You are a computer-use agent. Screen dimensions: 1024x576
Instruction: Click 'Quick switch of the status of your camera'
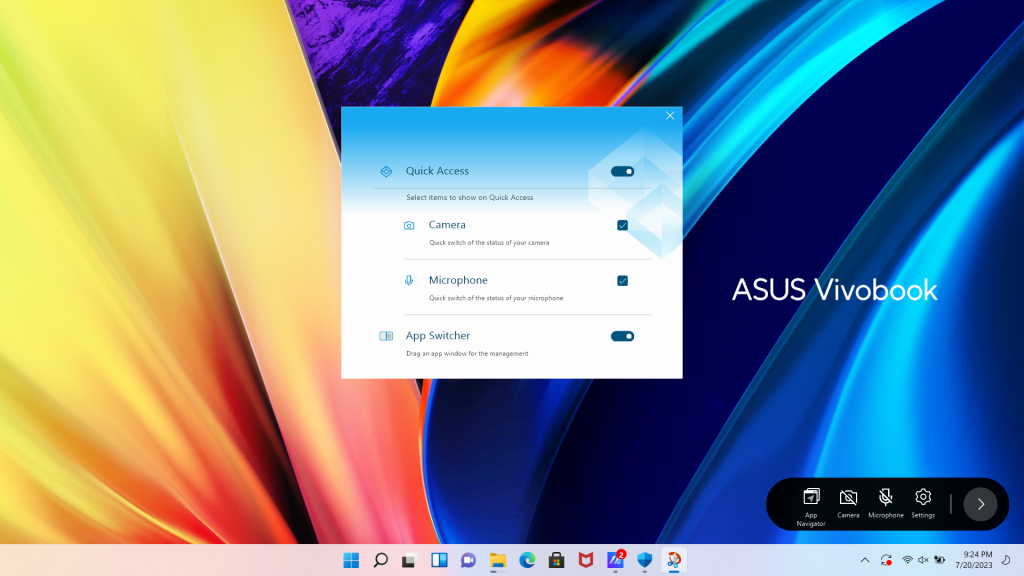[488, 242]
